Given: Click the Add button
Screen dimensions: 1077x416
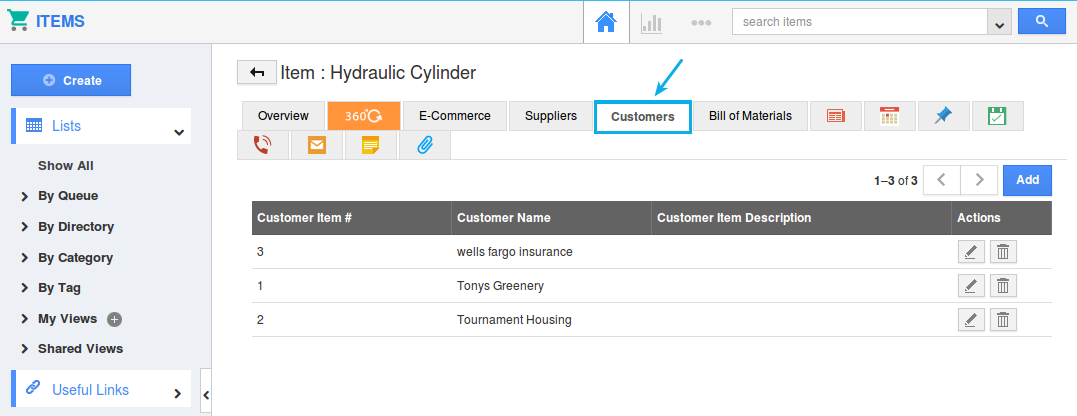Looking at the screenshot, I should pos(1027,180).
